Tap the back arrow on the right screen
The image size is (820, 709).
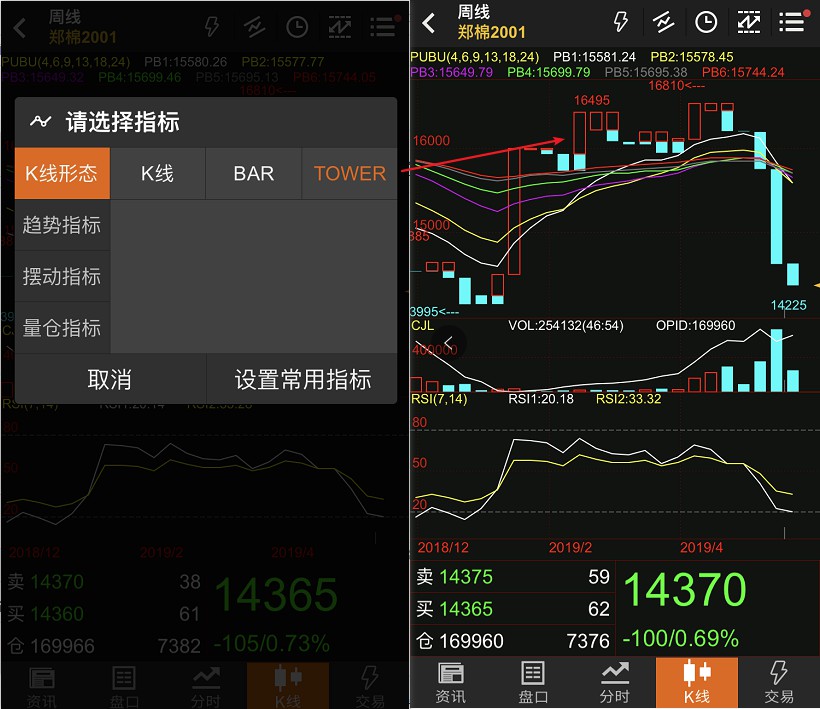(429, 23)
